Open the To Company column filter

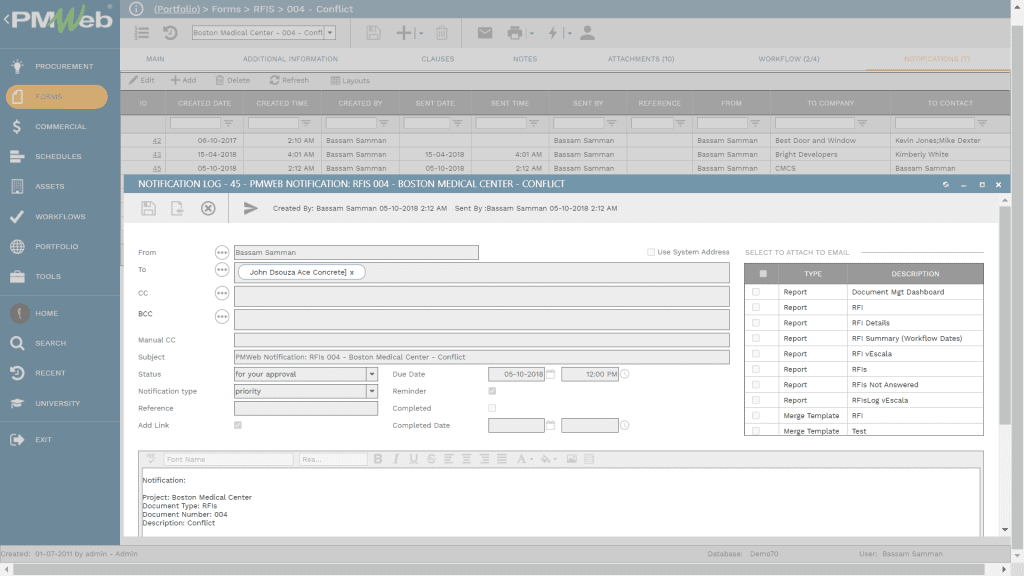[862, 123]
